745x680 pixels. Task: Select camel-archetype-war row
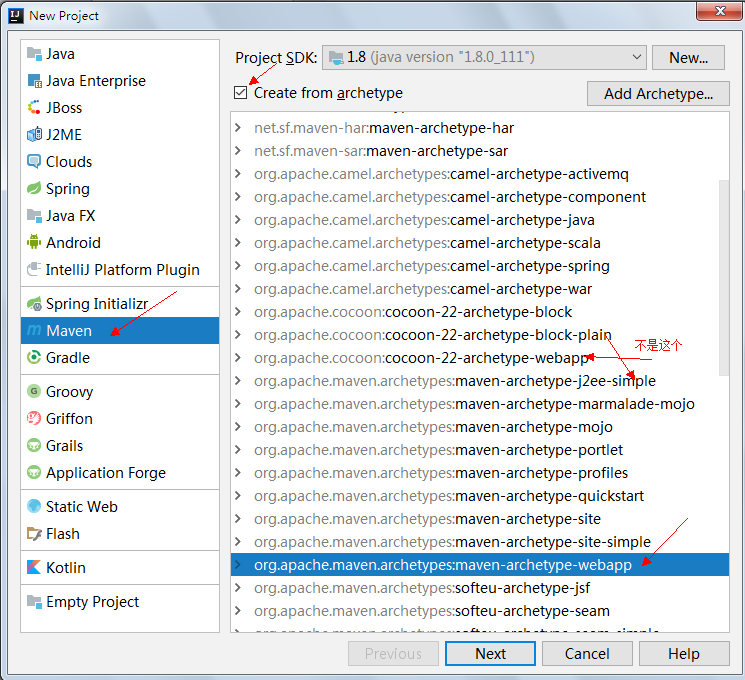[480, 289]
